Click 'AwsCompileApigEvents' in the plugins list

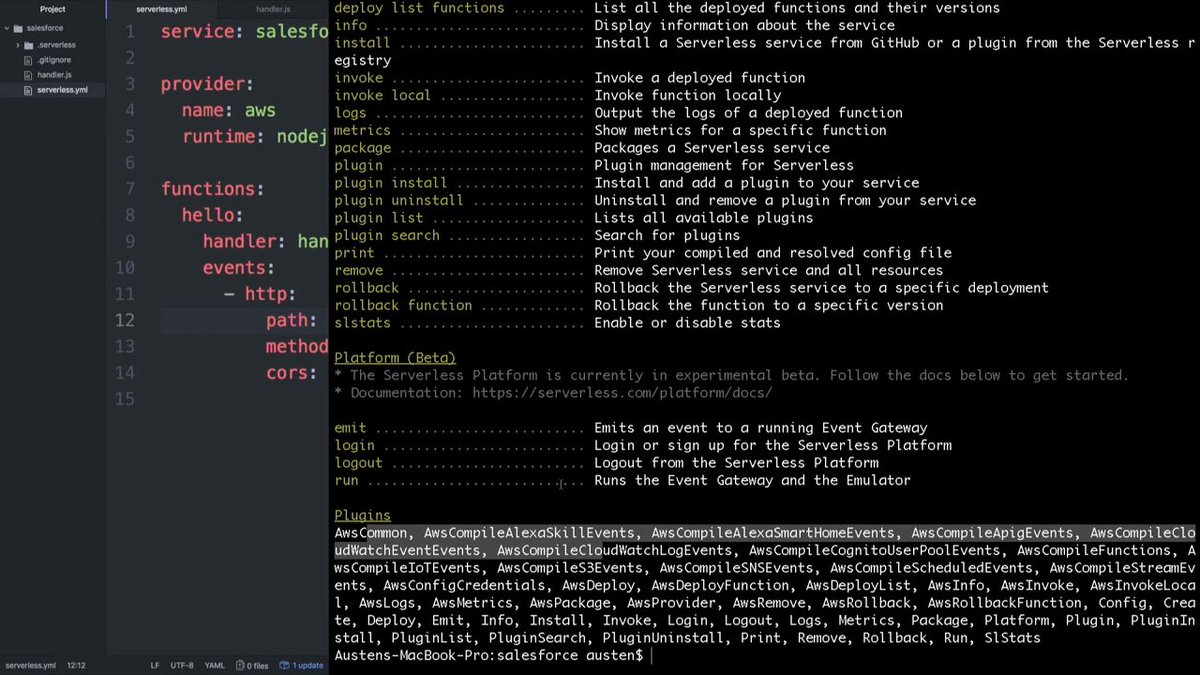992,533
